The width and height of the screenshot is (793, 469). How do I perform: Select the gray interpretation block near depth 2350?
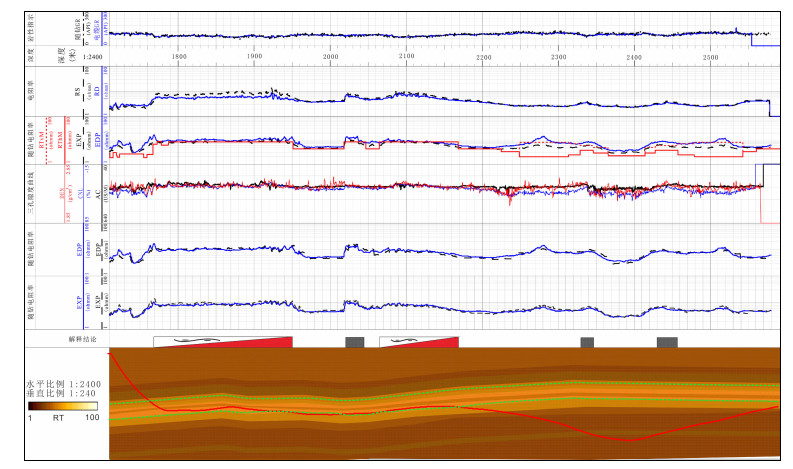click(587, 342)
